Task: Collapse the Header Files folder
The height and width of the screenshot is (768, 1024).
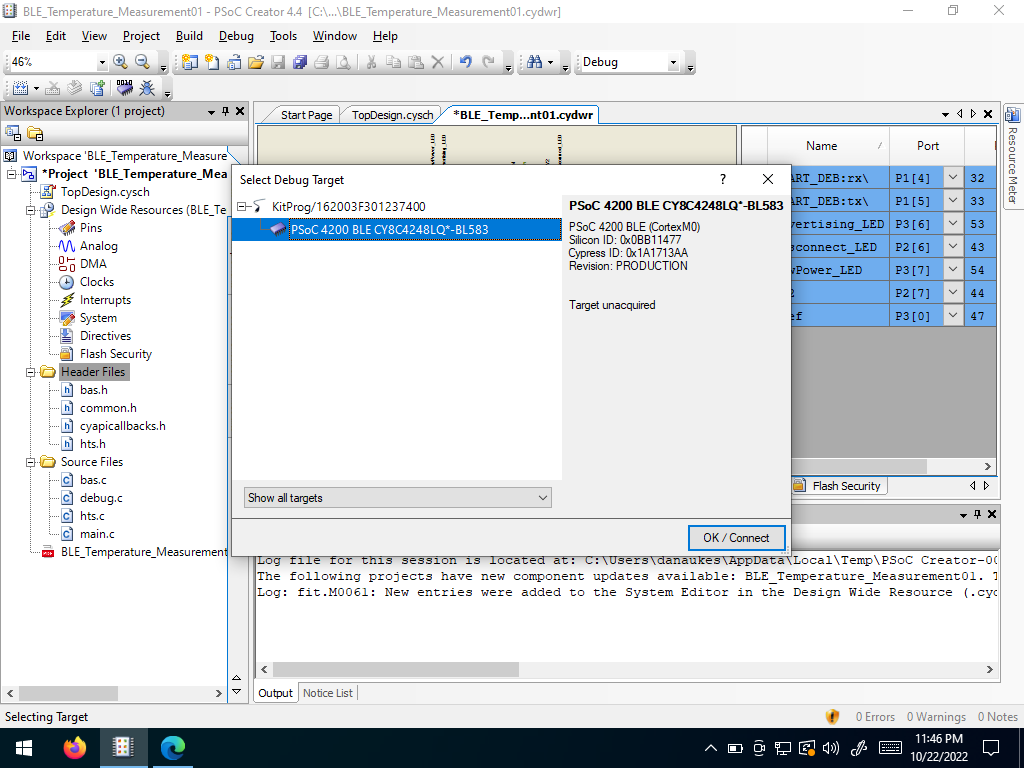Action: 30,372
